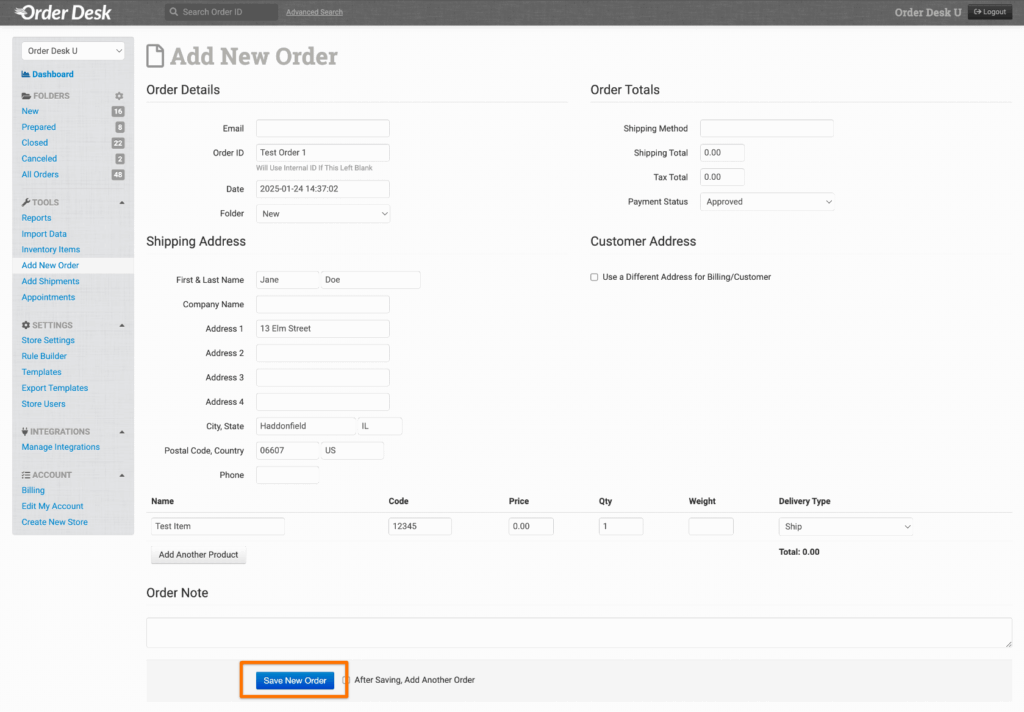This screenshot has width=1024, height=712.
Task: Open Import Data
Action: pos(44,234)
